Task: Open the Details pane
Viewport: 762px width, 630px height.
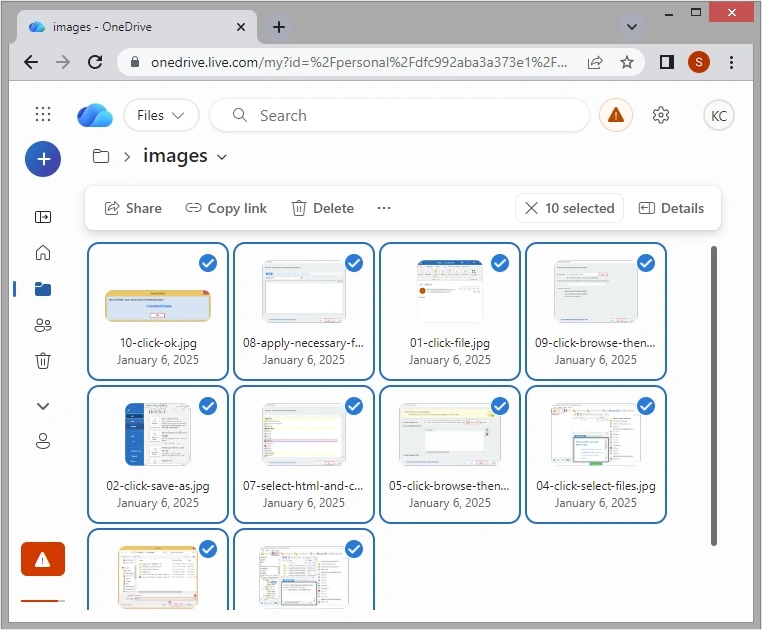Action: [x=671, y=208]
